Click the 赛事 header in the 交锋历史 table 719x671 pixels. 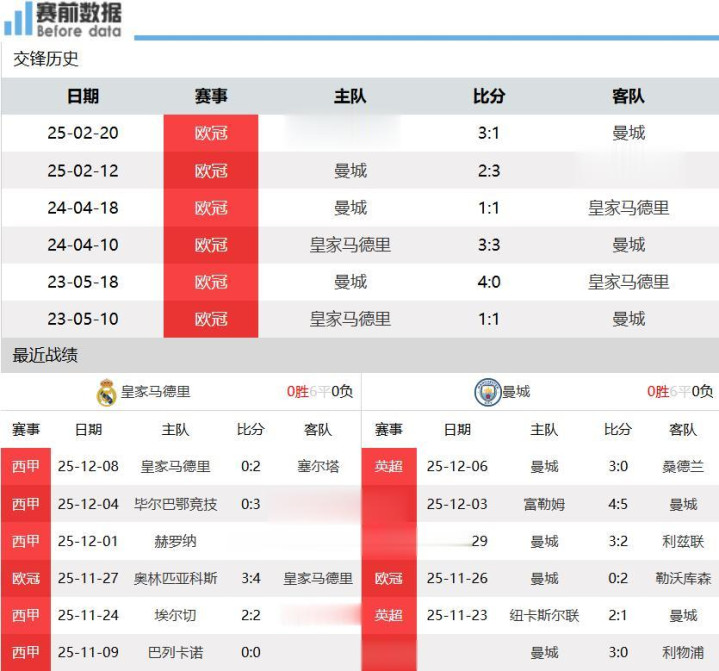pos(211,96)
